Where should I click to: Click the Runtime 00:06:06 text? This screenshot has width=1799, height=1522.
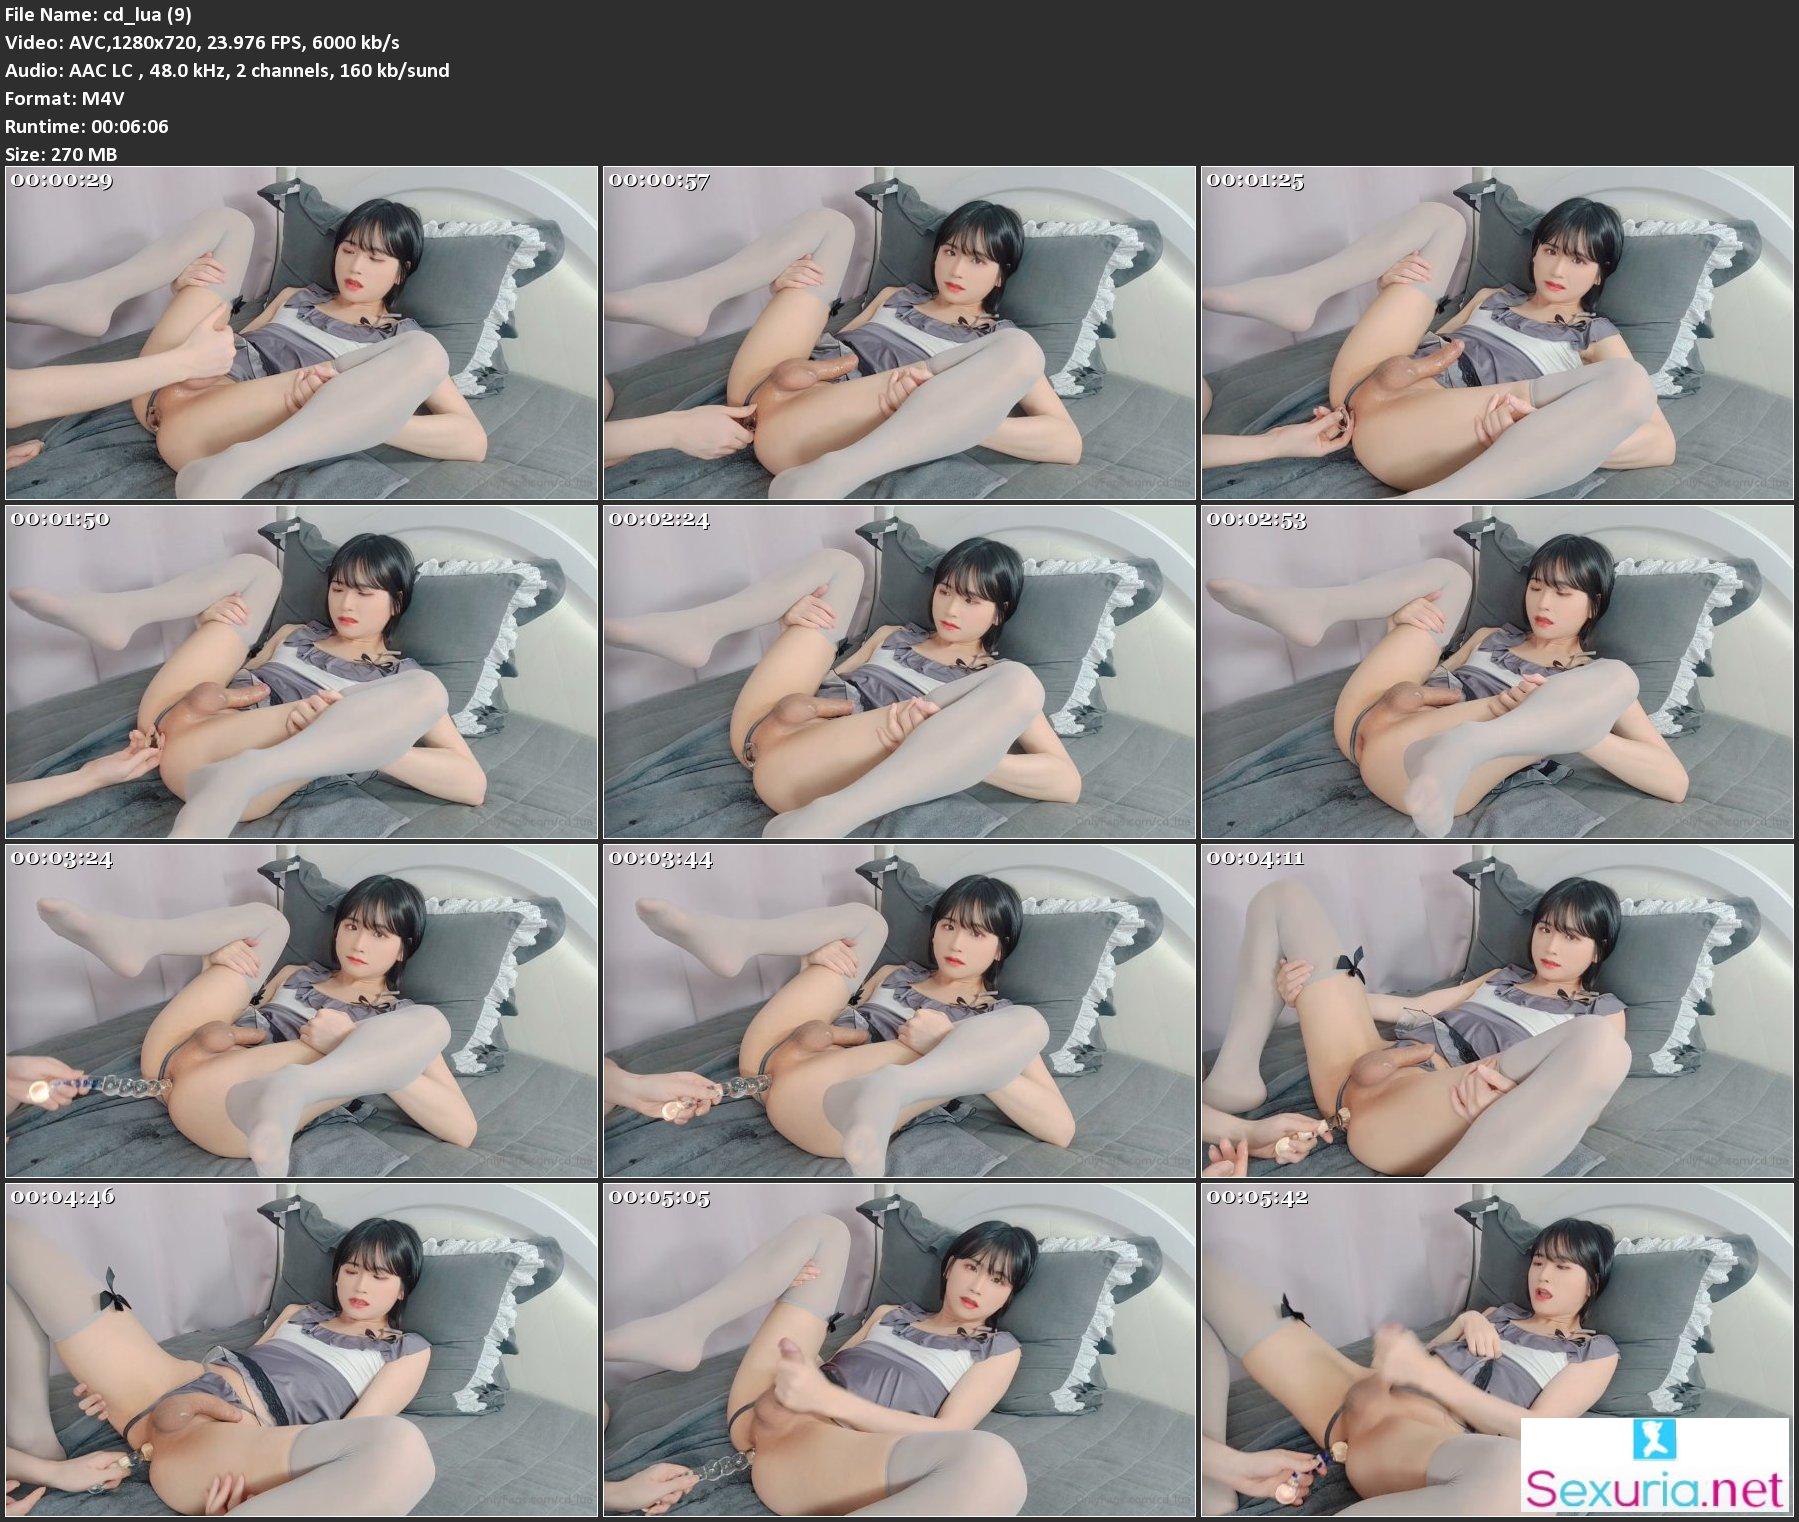tap(87, 126)
